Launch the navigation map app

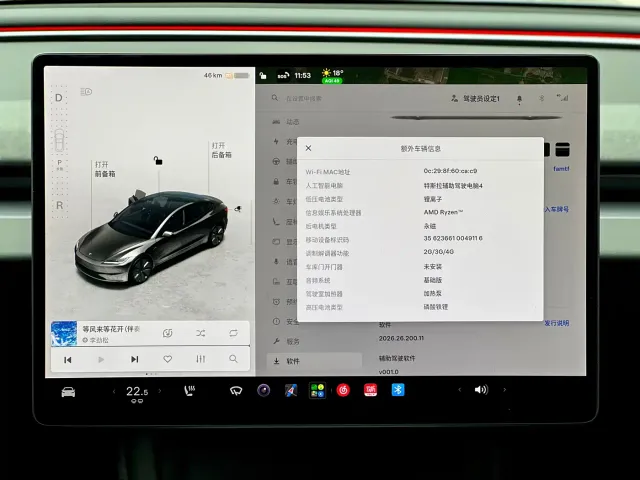291,391
